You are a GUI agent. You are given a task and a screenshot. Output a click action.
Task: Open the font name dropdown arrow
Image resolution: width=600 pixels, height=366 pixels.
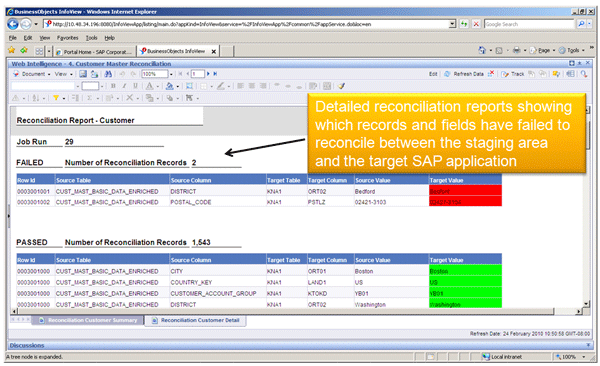click(77, 86)
